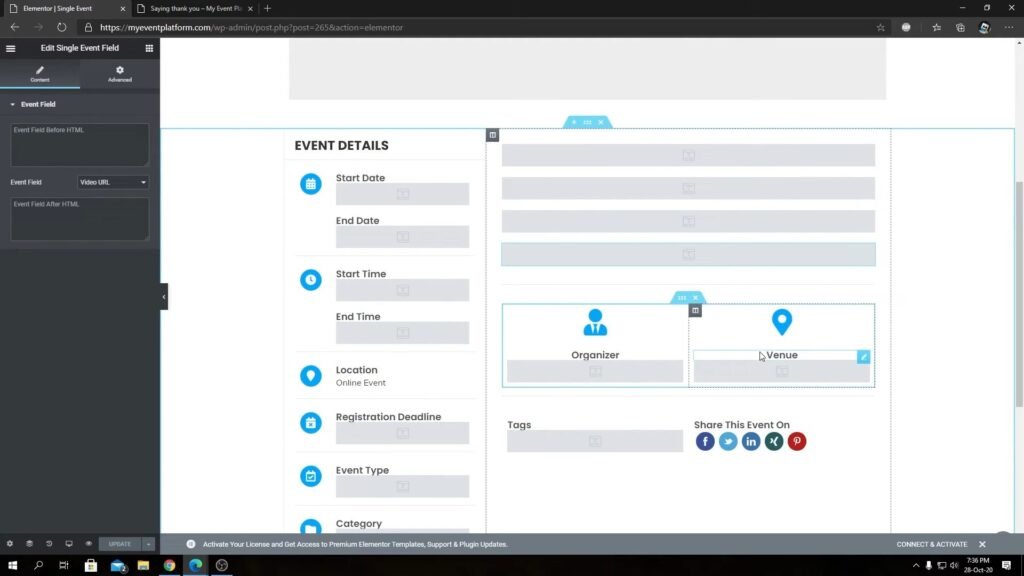Open Elementor settings gear in footer

[10, 544]
